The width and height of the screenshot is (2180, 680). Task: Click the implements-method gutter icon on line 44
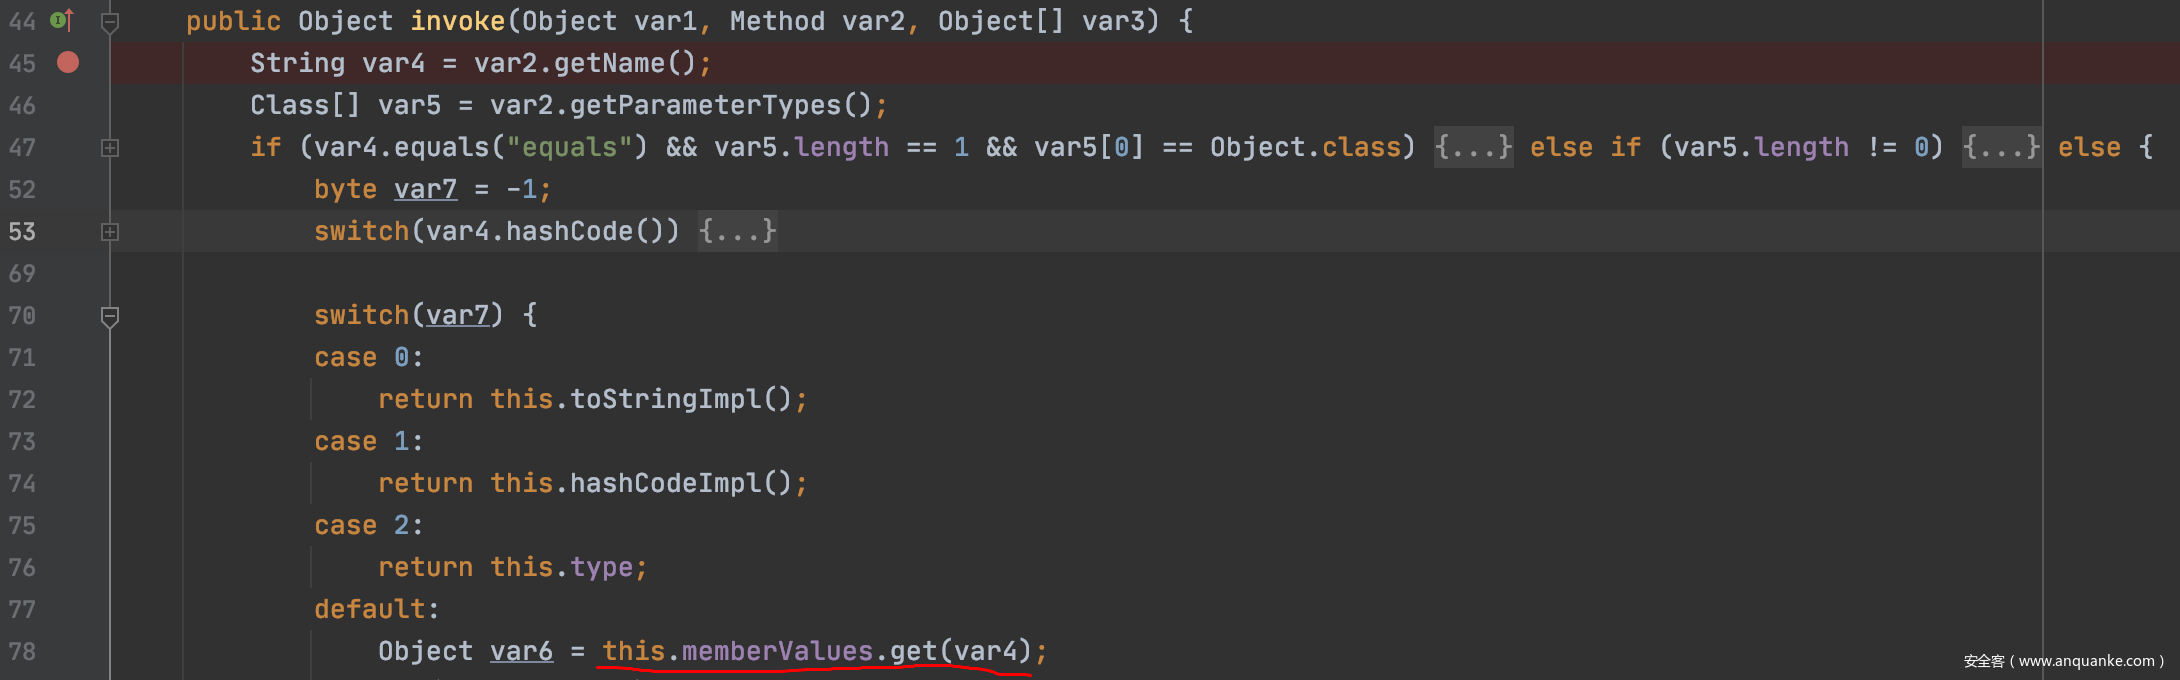click(x=62, y=20)
